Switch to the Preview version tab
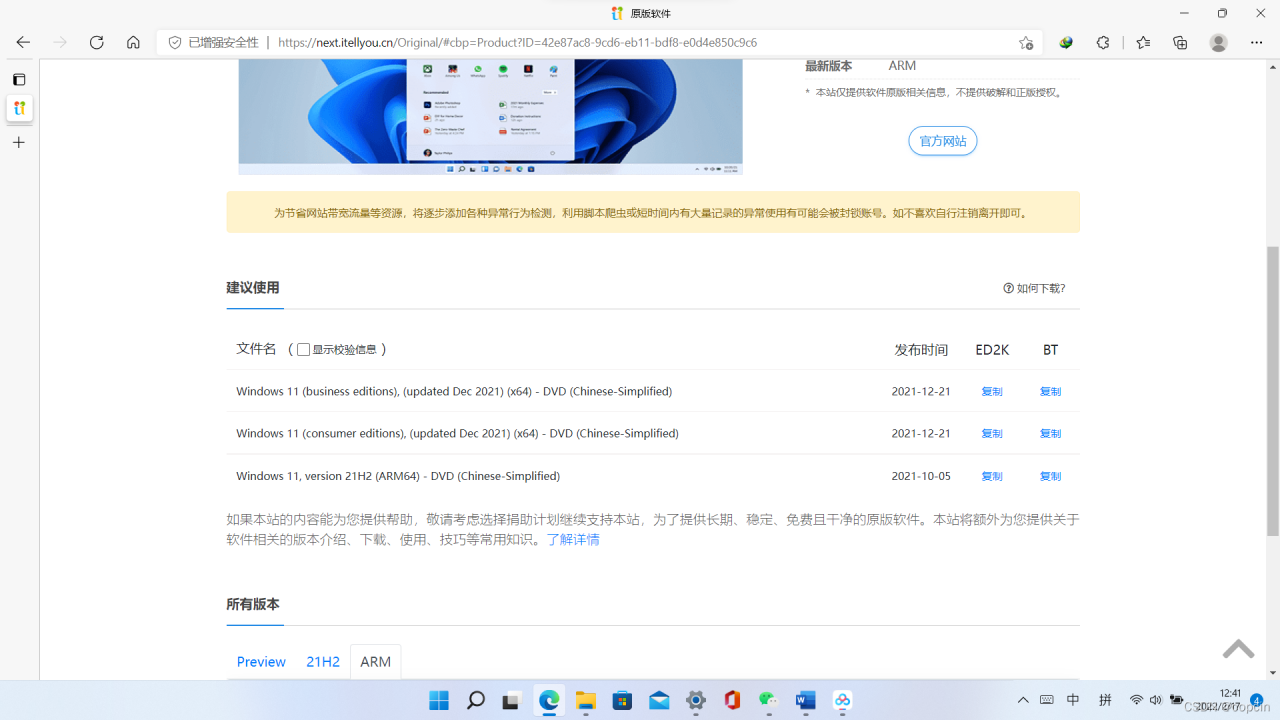Viewport: 1280px width, 720px height. pyautogui.click(x=261, y=662)
